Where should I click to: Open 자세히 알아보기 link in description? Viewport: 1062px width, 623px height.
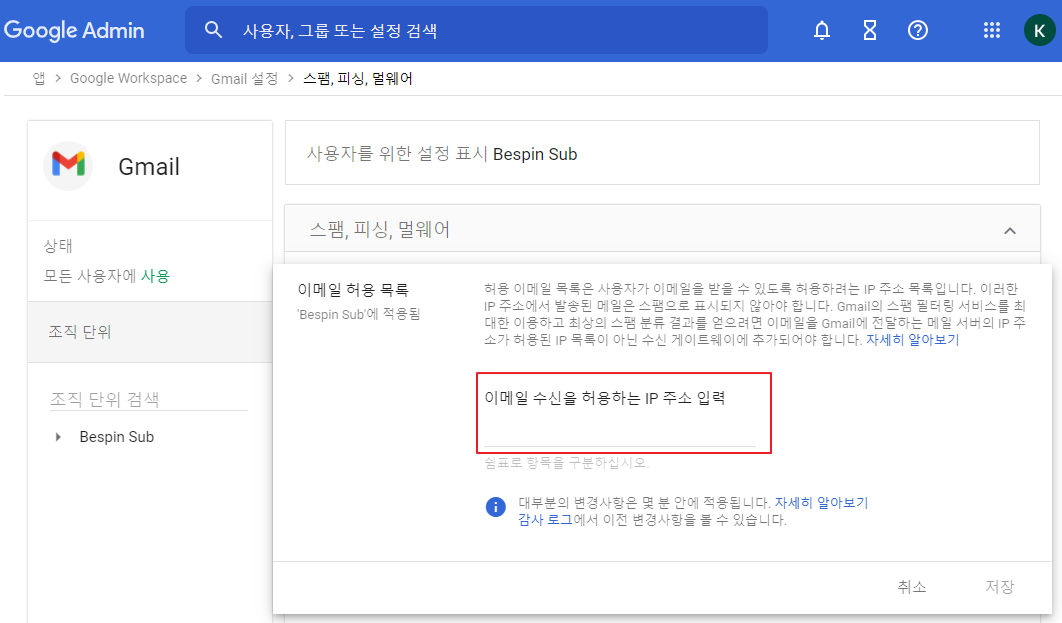[x=913, y=340]
